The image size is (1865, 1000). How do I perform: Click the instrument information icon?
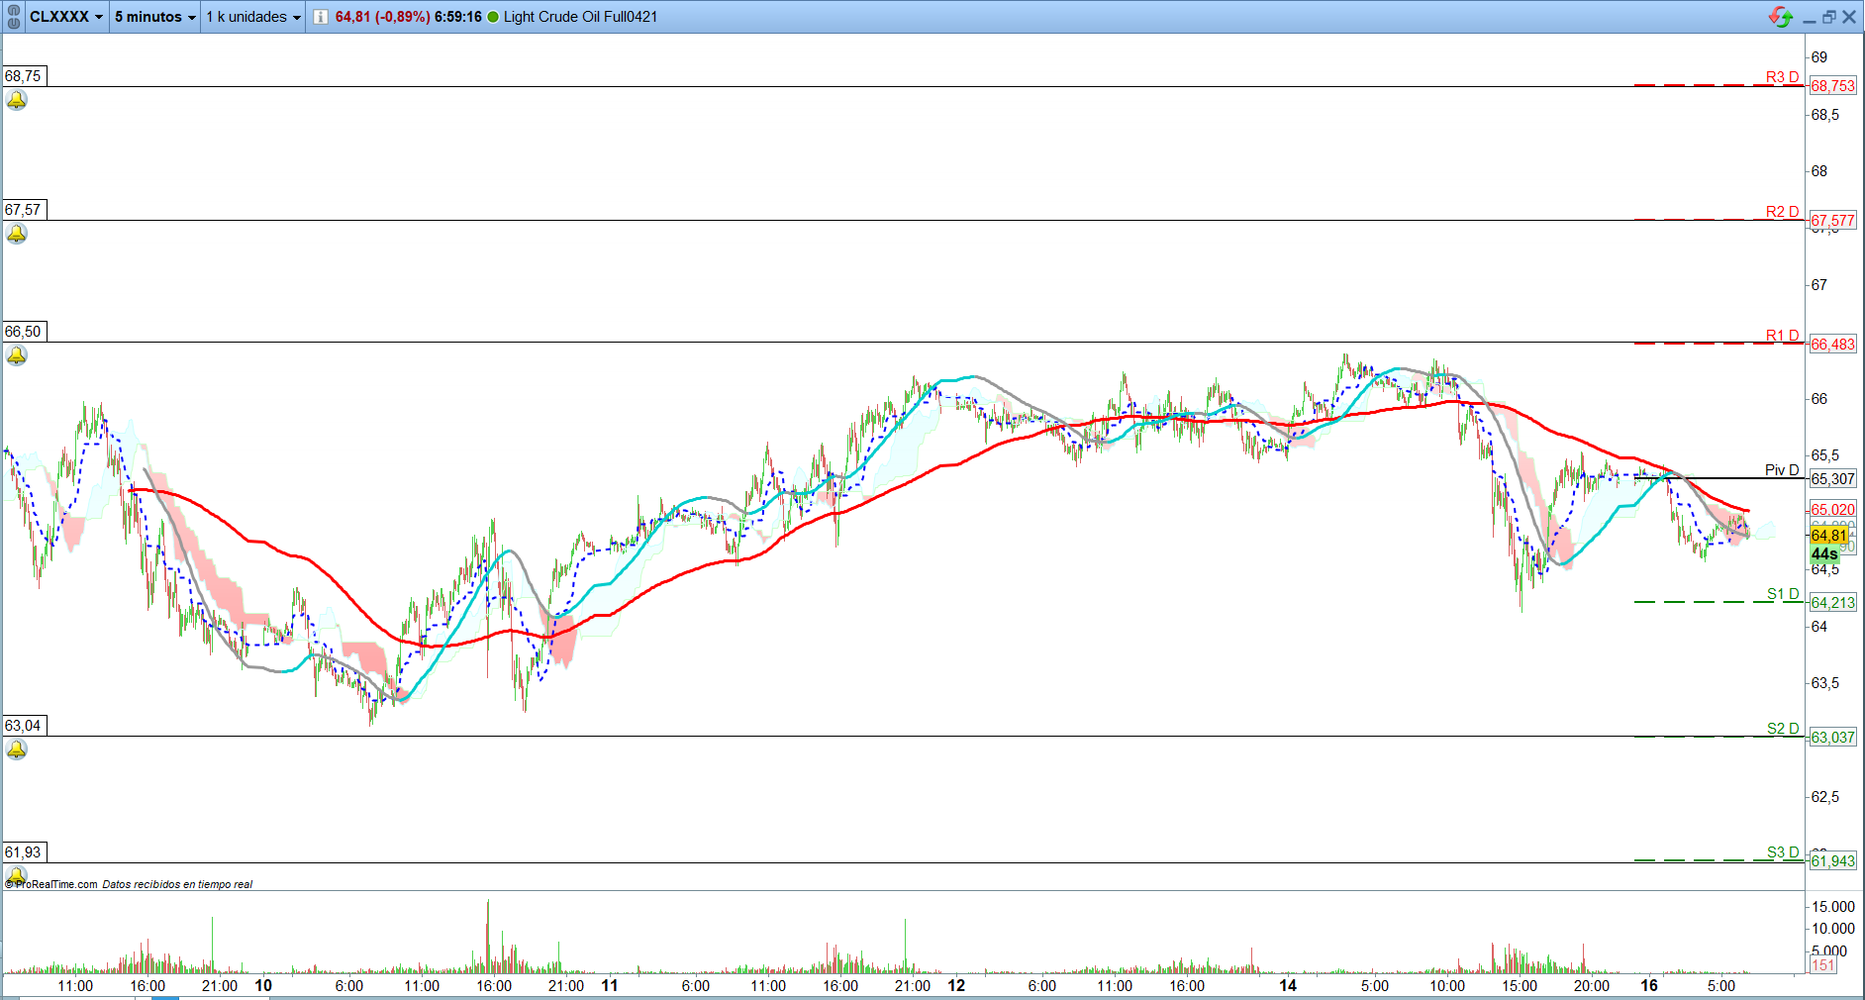click(320, 17)
